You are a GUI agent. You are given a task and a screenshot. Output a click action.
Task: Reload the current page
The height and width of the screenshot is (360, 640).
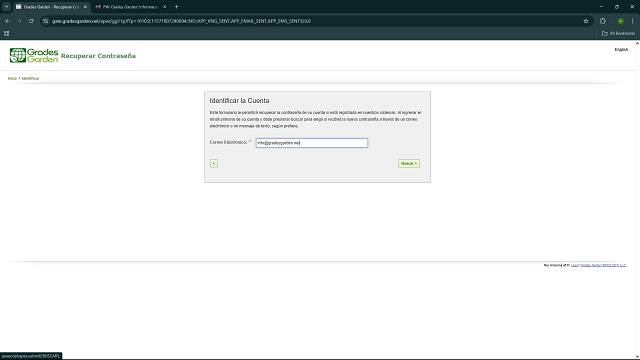pyautogui.click(x=31, y=21)
